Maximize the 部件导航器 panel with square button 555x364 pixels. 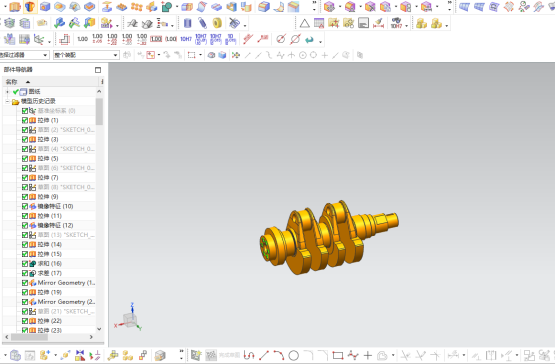pyautogui.click(x=98, y=70)
